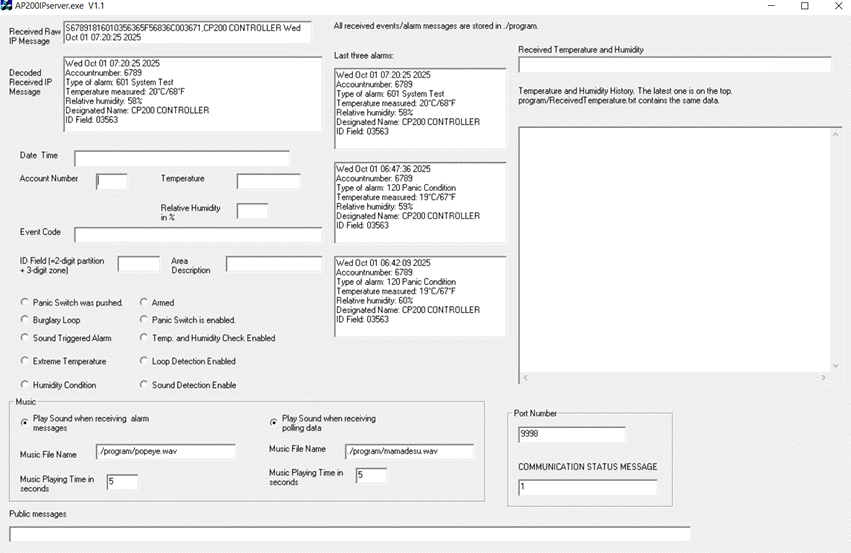Maximize the AP200IPserver window
The width and height of the screenshot is (851, 553).
(804, 6)
